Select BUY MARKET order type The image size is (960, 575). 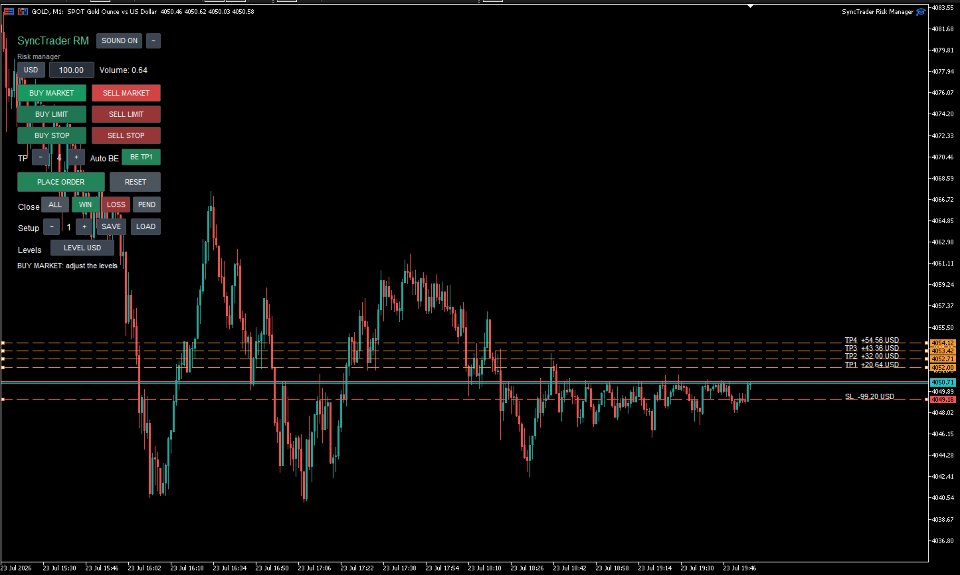pyautogui.click(x=51, y=93)
